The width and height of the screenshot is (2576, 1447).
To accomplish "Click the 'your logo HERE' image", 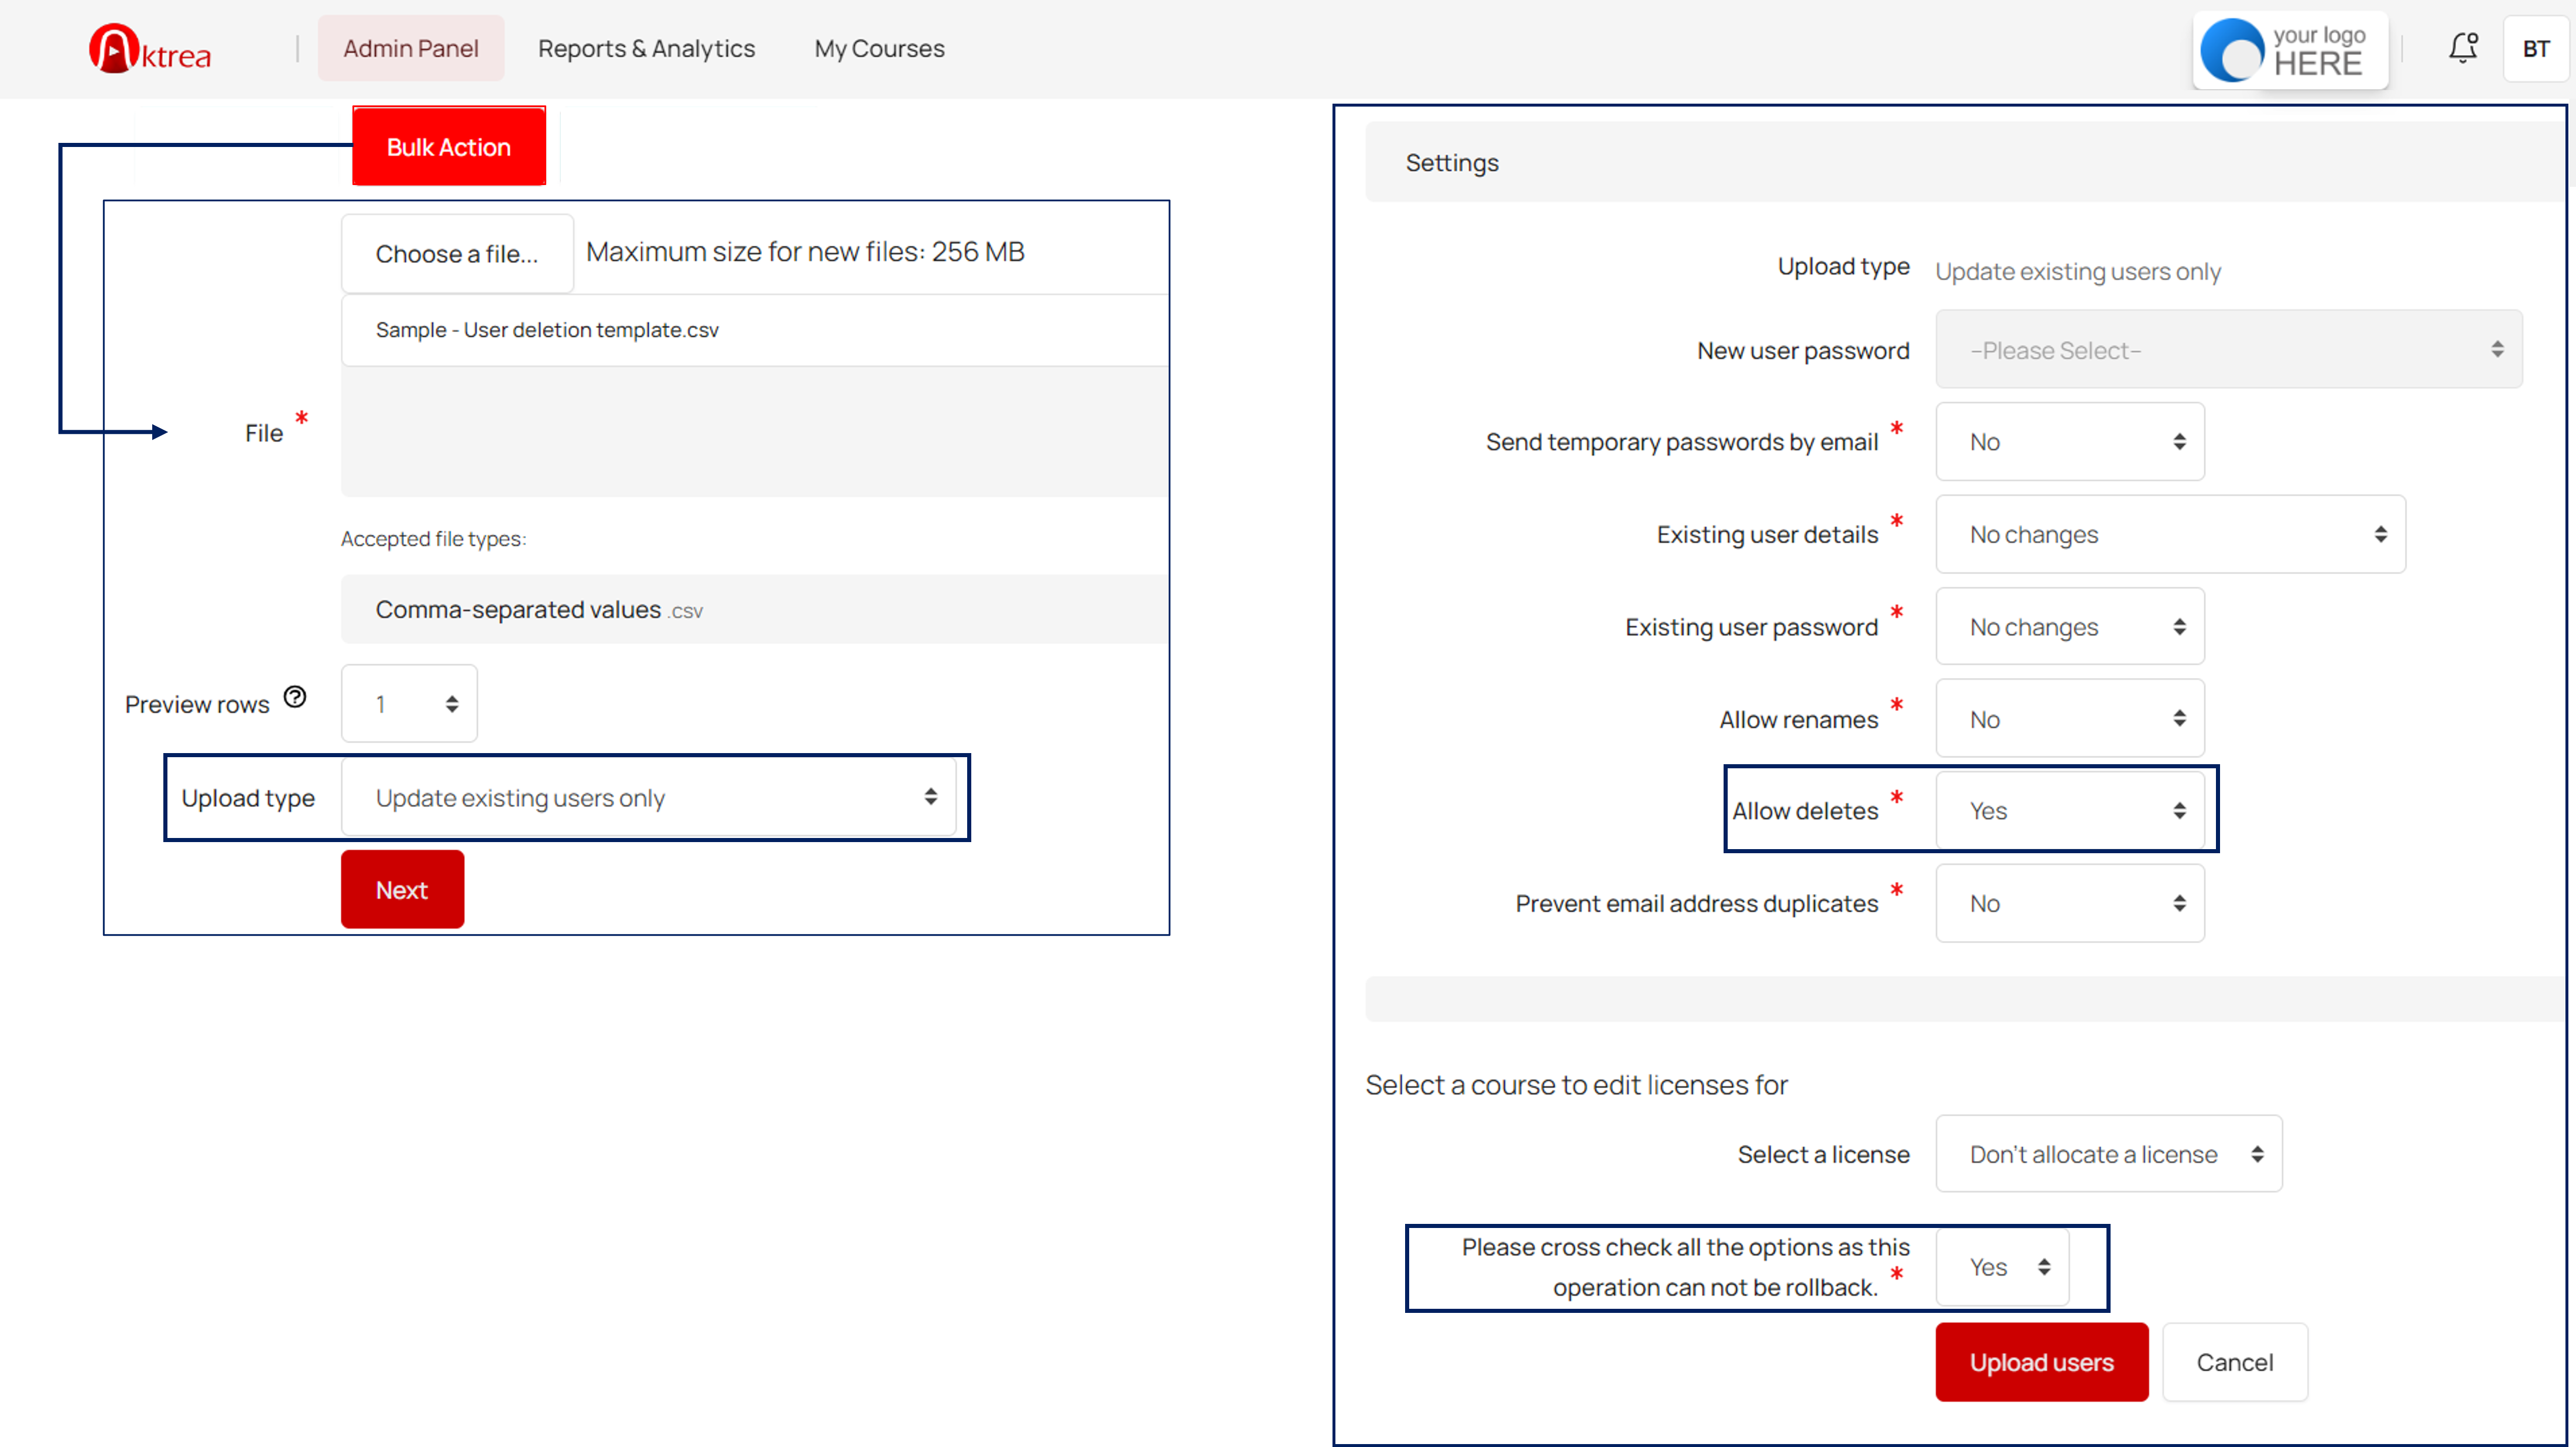I will tap(2290, 50).
